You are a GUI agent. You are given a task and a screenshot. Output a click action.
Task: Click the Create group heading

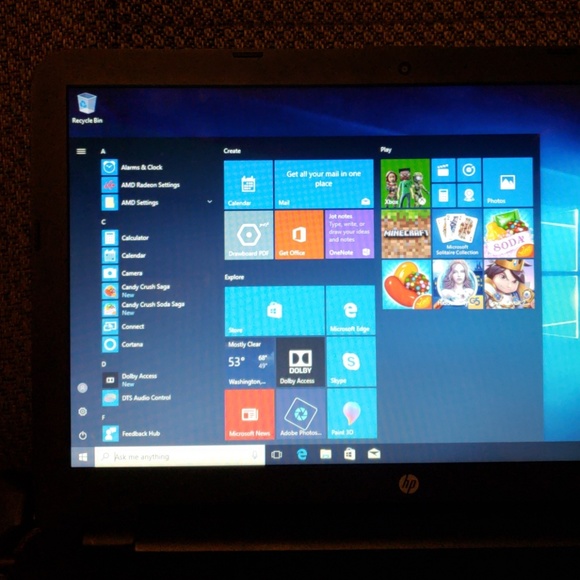pyautogui.click(x=232, y=151)
